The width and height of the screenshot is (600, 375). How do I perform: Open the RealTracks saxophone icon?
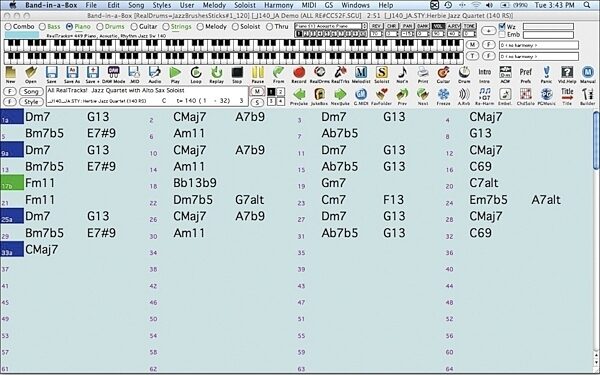[x=340, y=74]
